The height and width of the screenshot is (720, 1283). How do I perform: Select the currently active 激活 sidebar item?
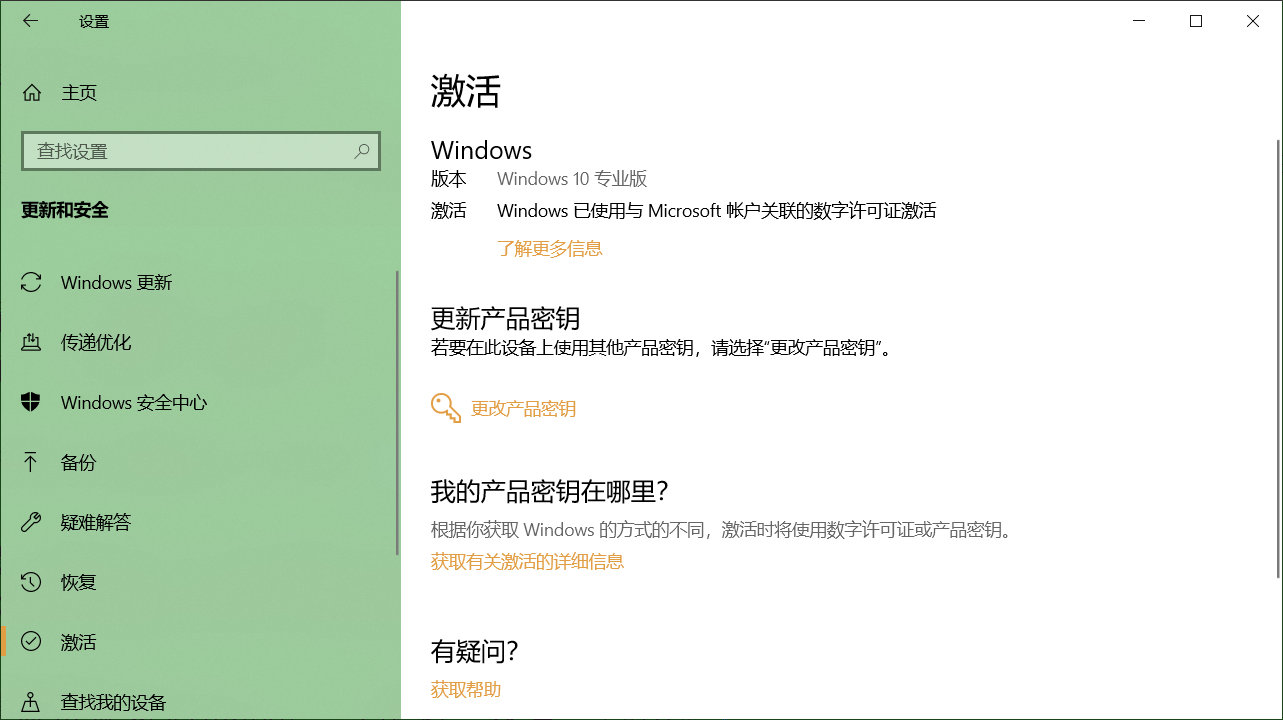79,642
